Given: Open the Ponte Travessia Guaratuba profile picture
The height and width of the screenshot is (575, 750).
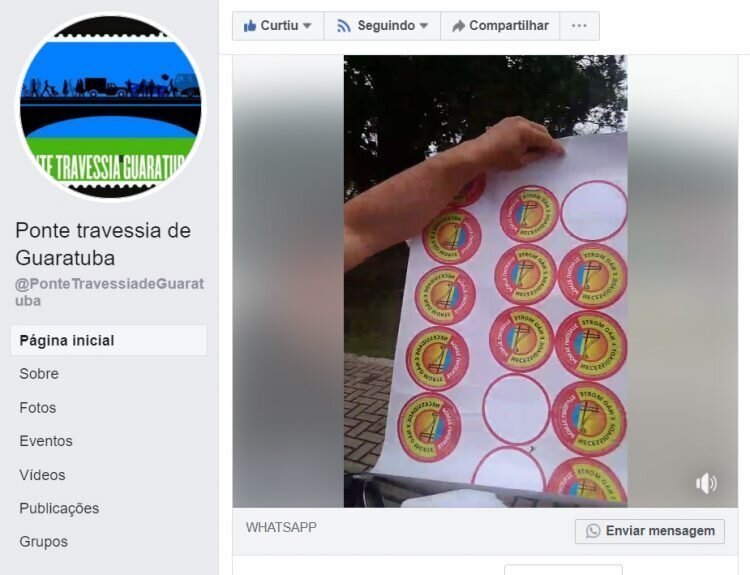Looking at the screenshot, I should point(111,107).
